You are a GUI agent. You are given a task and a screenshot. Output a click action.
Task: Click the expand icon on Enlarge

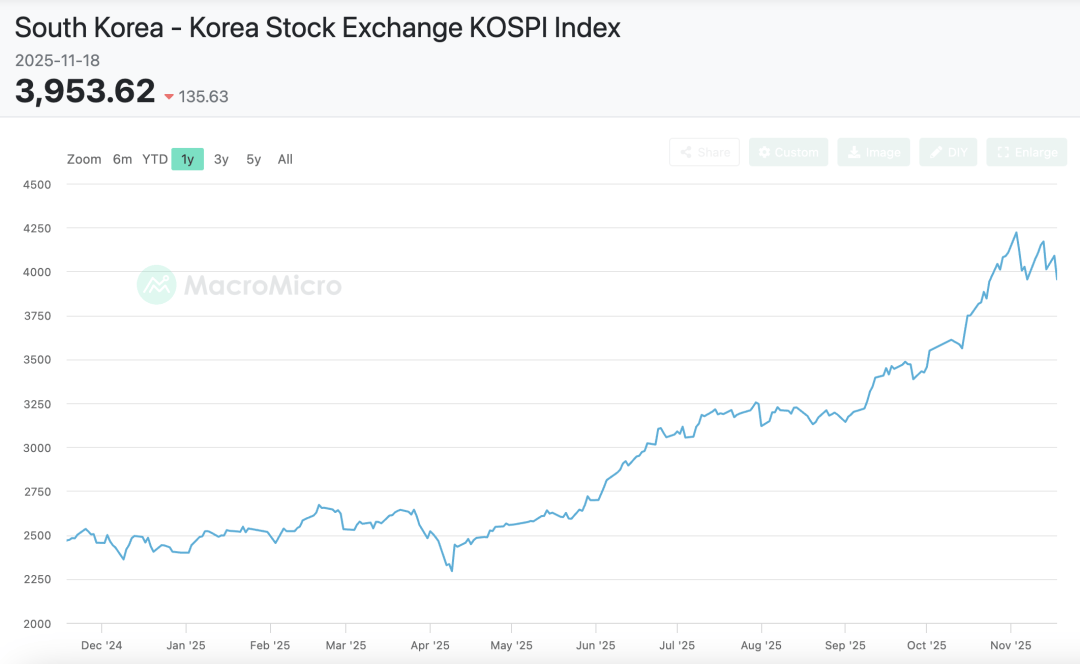[x=1003, y=152]
